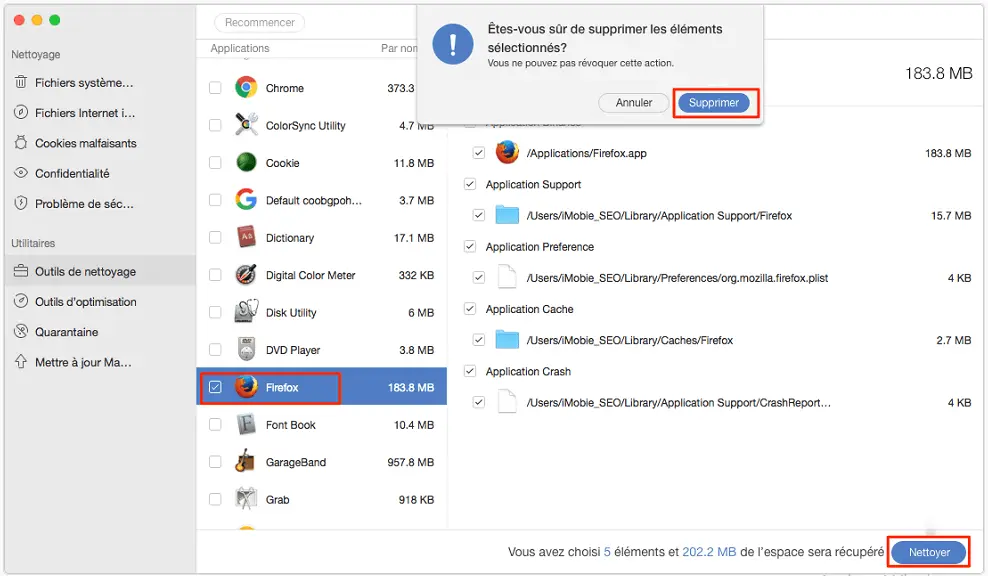Uncheck the /Applications/Firefox.app checkbox
The width and height of the screenshot is (988, 576).
click(479, 153)
